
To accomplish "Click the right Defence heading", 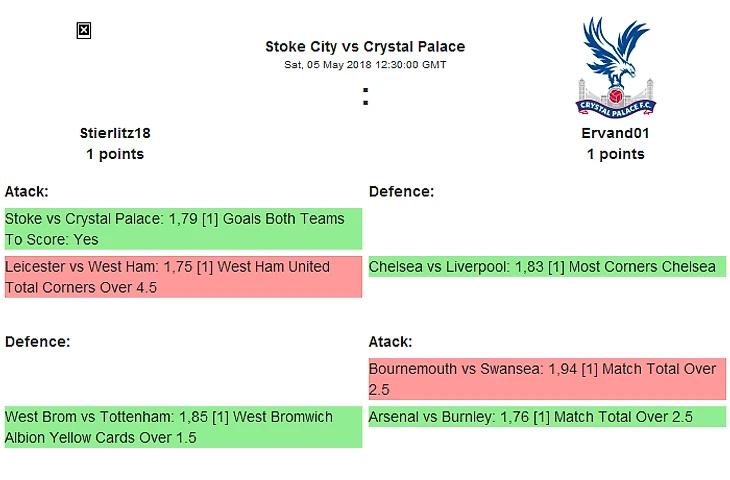I will [401, 191].
